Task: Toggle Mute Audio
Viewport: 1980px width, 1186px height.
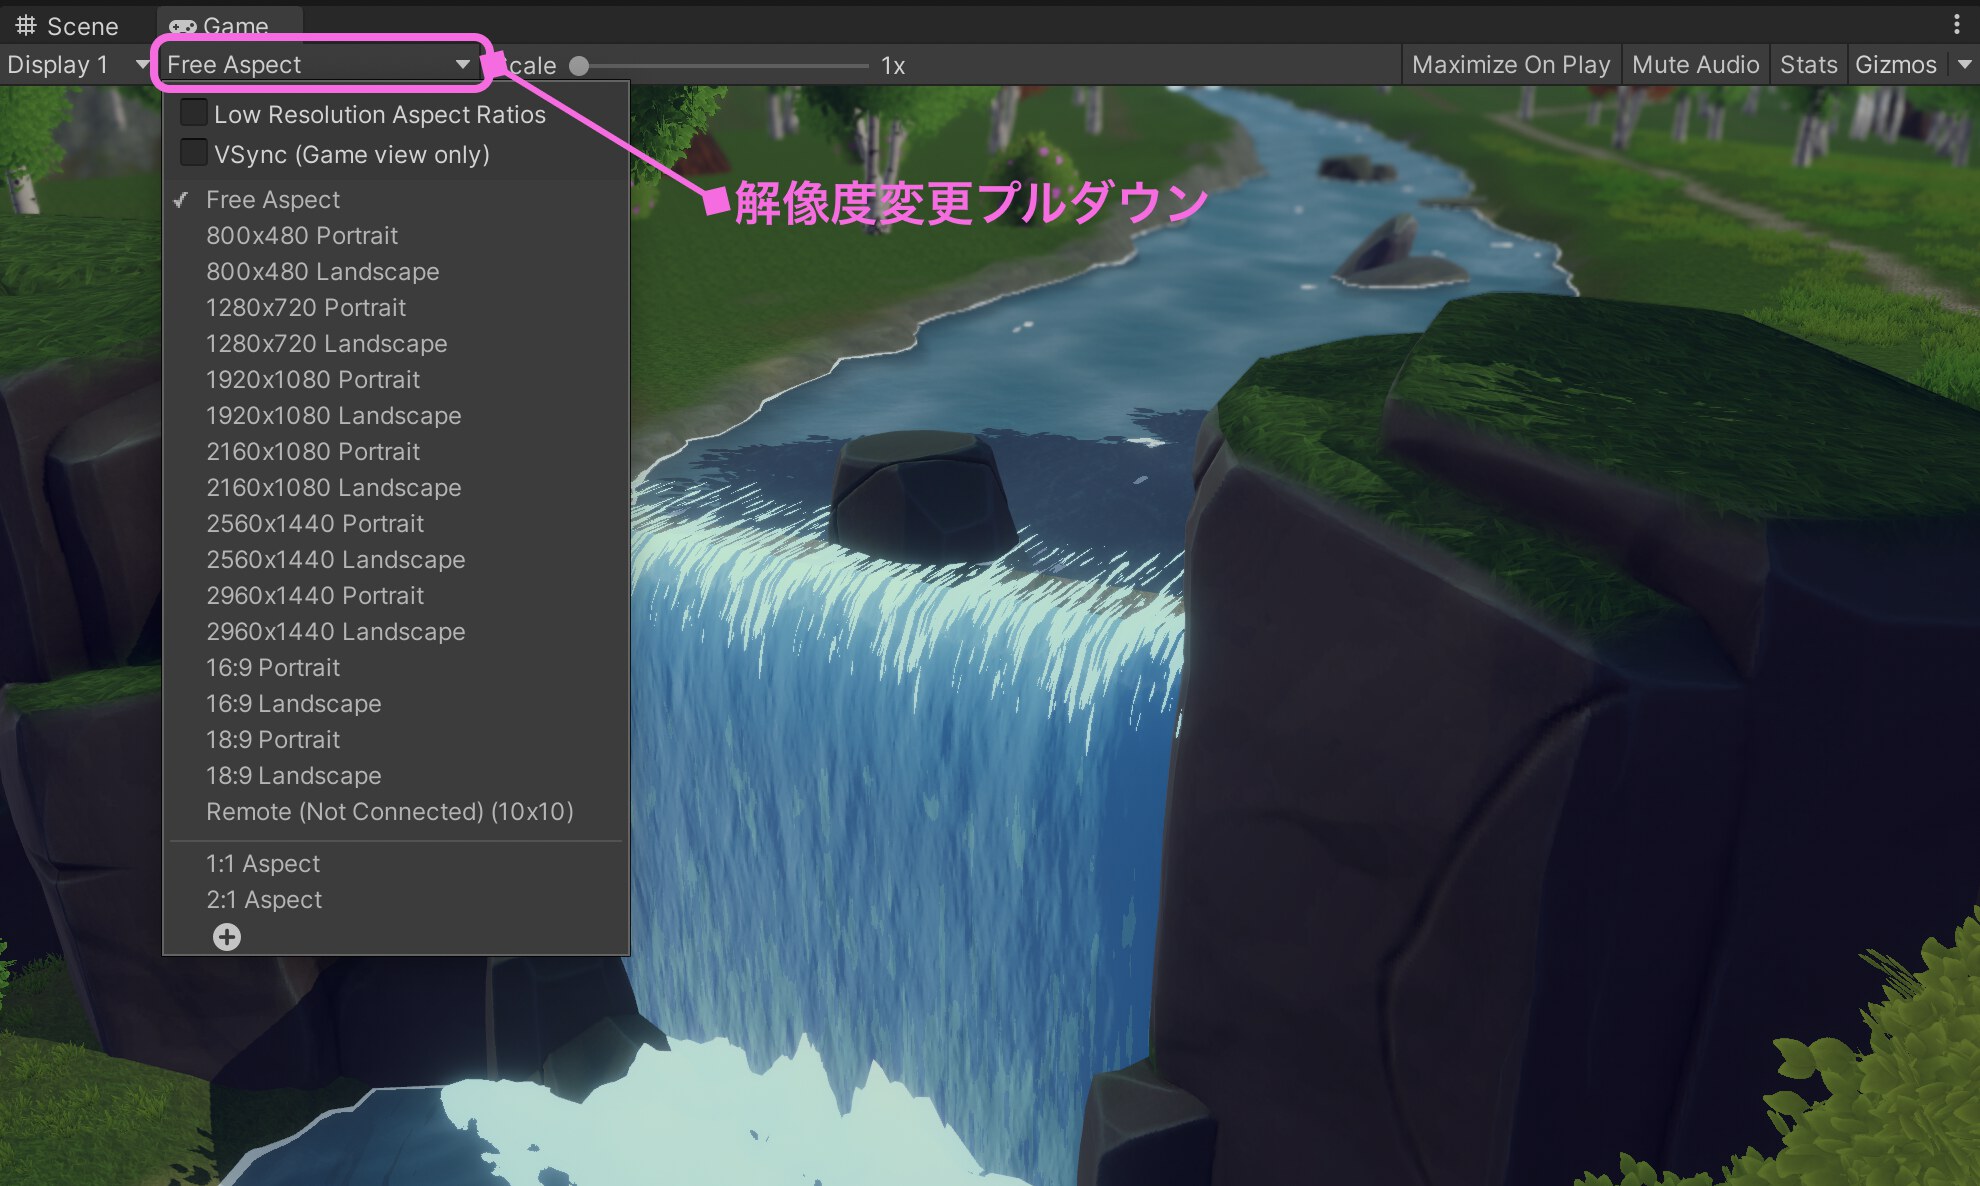Action: (x=1695, y=65)
